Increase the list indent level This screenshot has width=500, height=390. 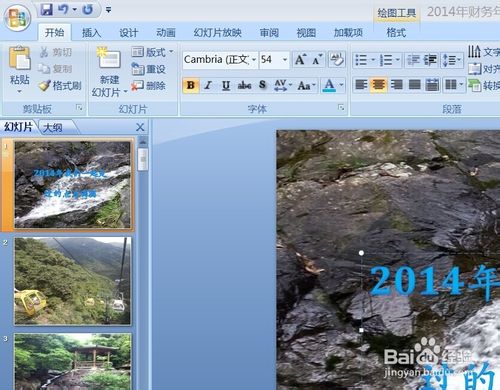click(x=430, y=60)
